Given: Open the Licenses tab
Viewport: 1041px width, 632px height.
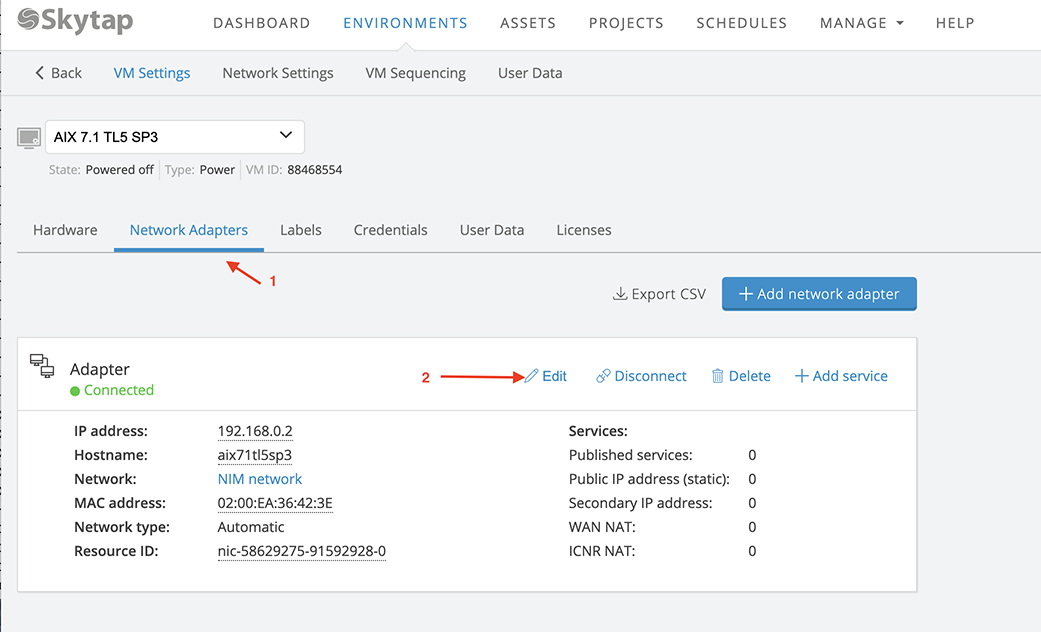Looking at the screenshot, I should coord(584,230).
